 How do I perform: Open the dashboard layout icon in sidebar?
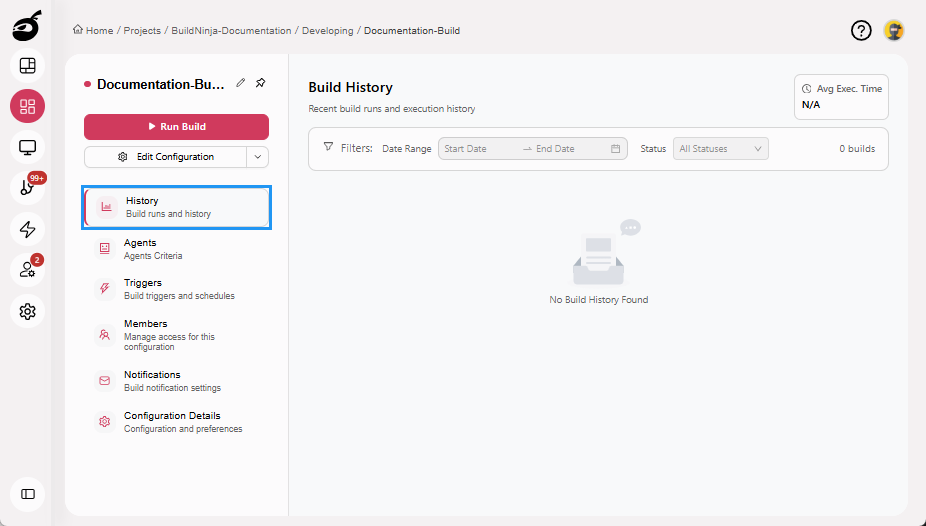pos(28,66)
